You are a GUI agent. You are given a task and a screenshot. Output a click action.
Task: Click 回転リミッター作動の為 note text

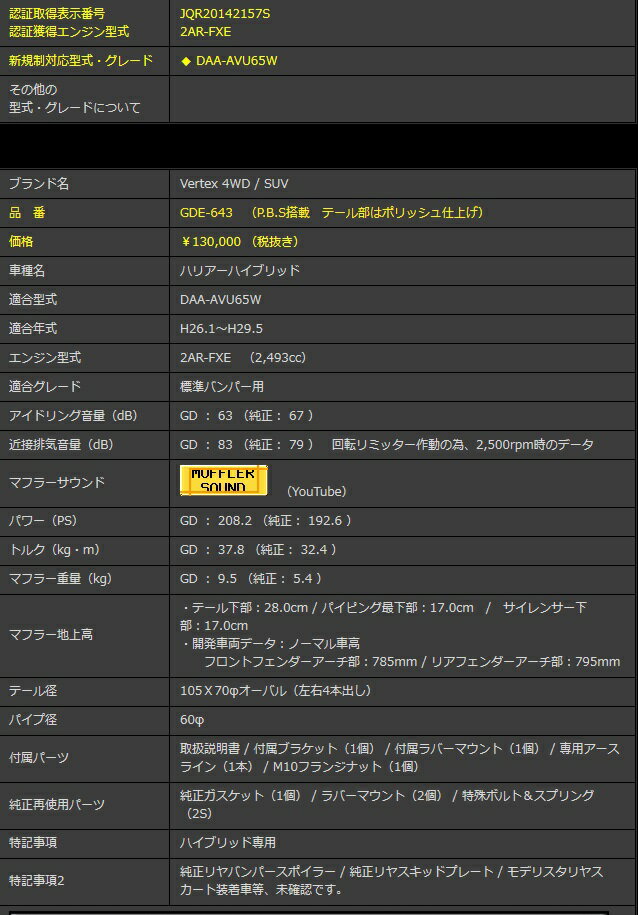point(400,445)
